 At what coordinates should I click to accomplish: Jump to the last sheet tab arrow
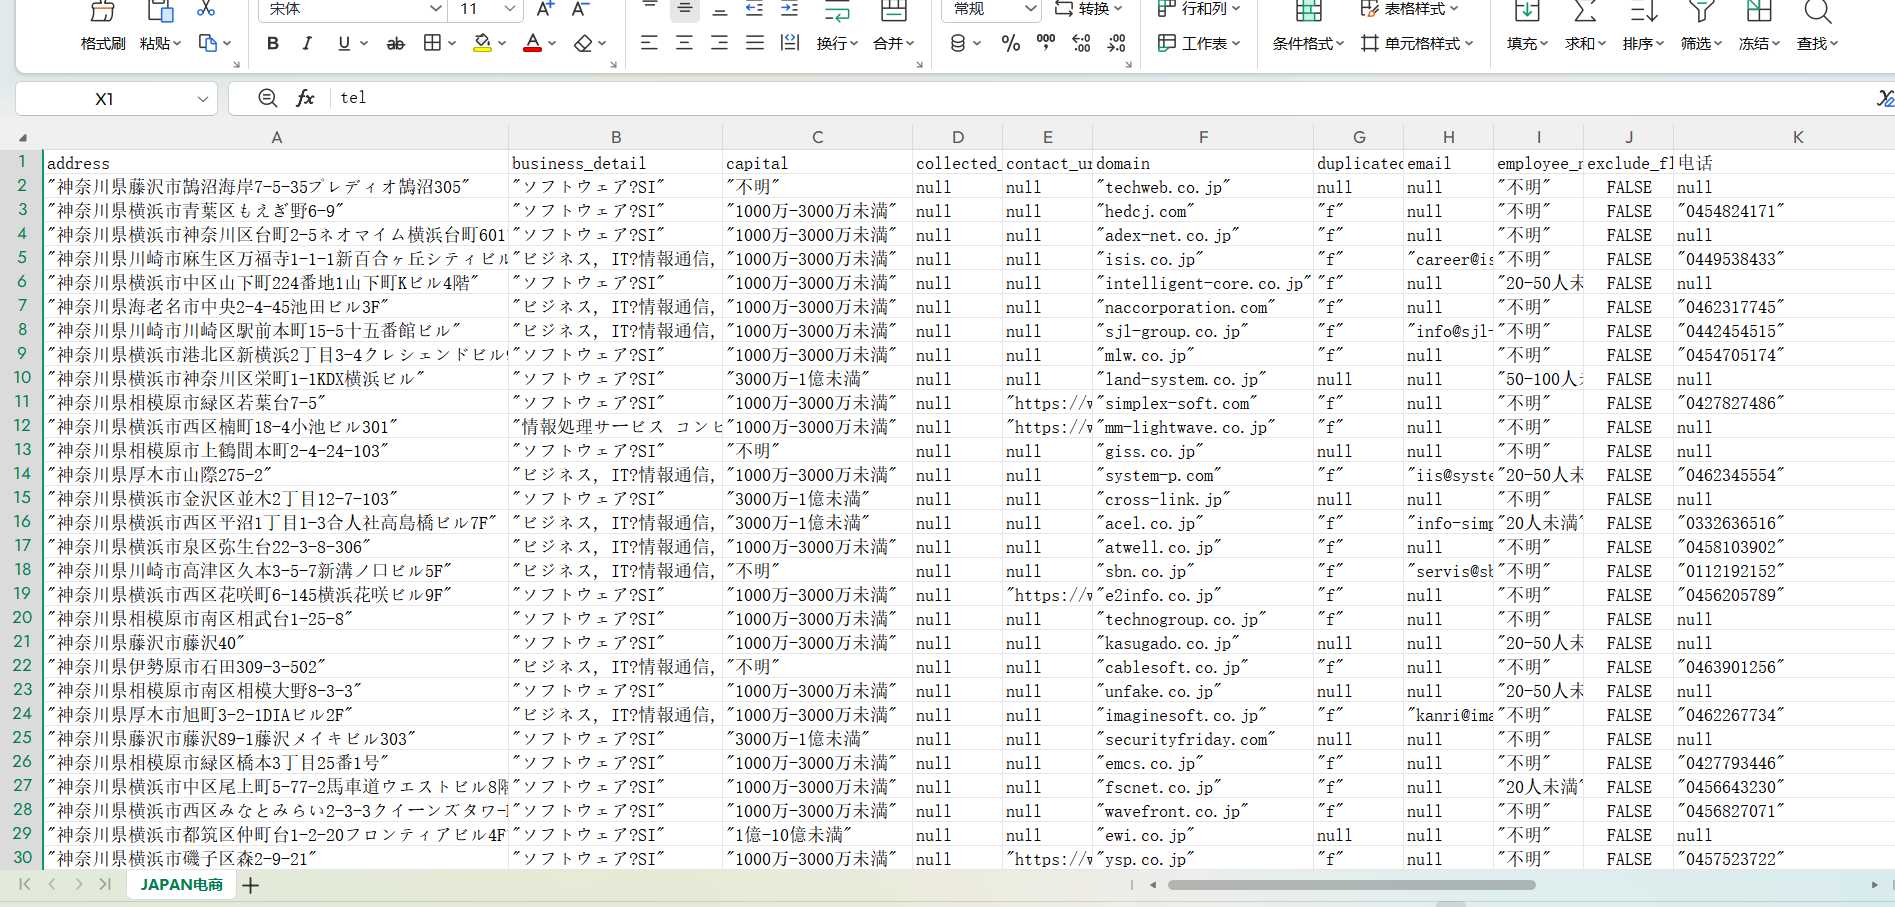(x=105, y=884)
